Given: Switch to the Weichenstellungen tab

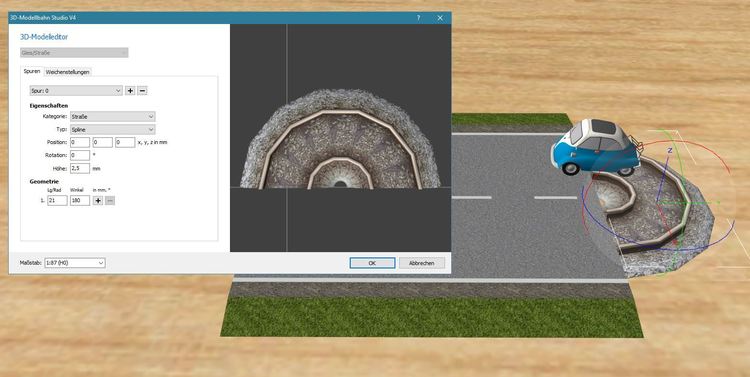Looking at the screenshot, I should [67, 72].
